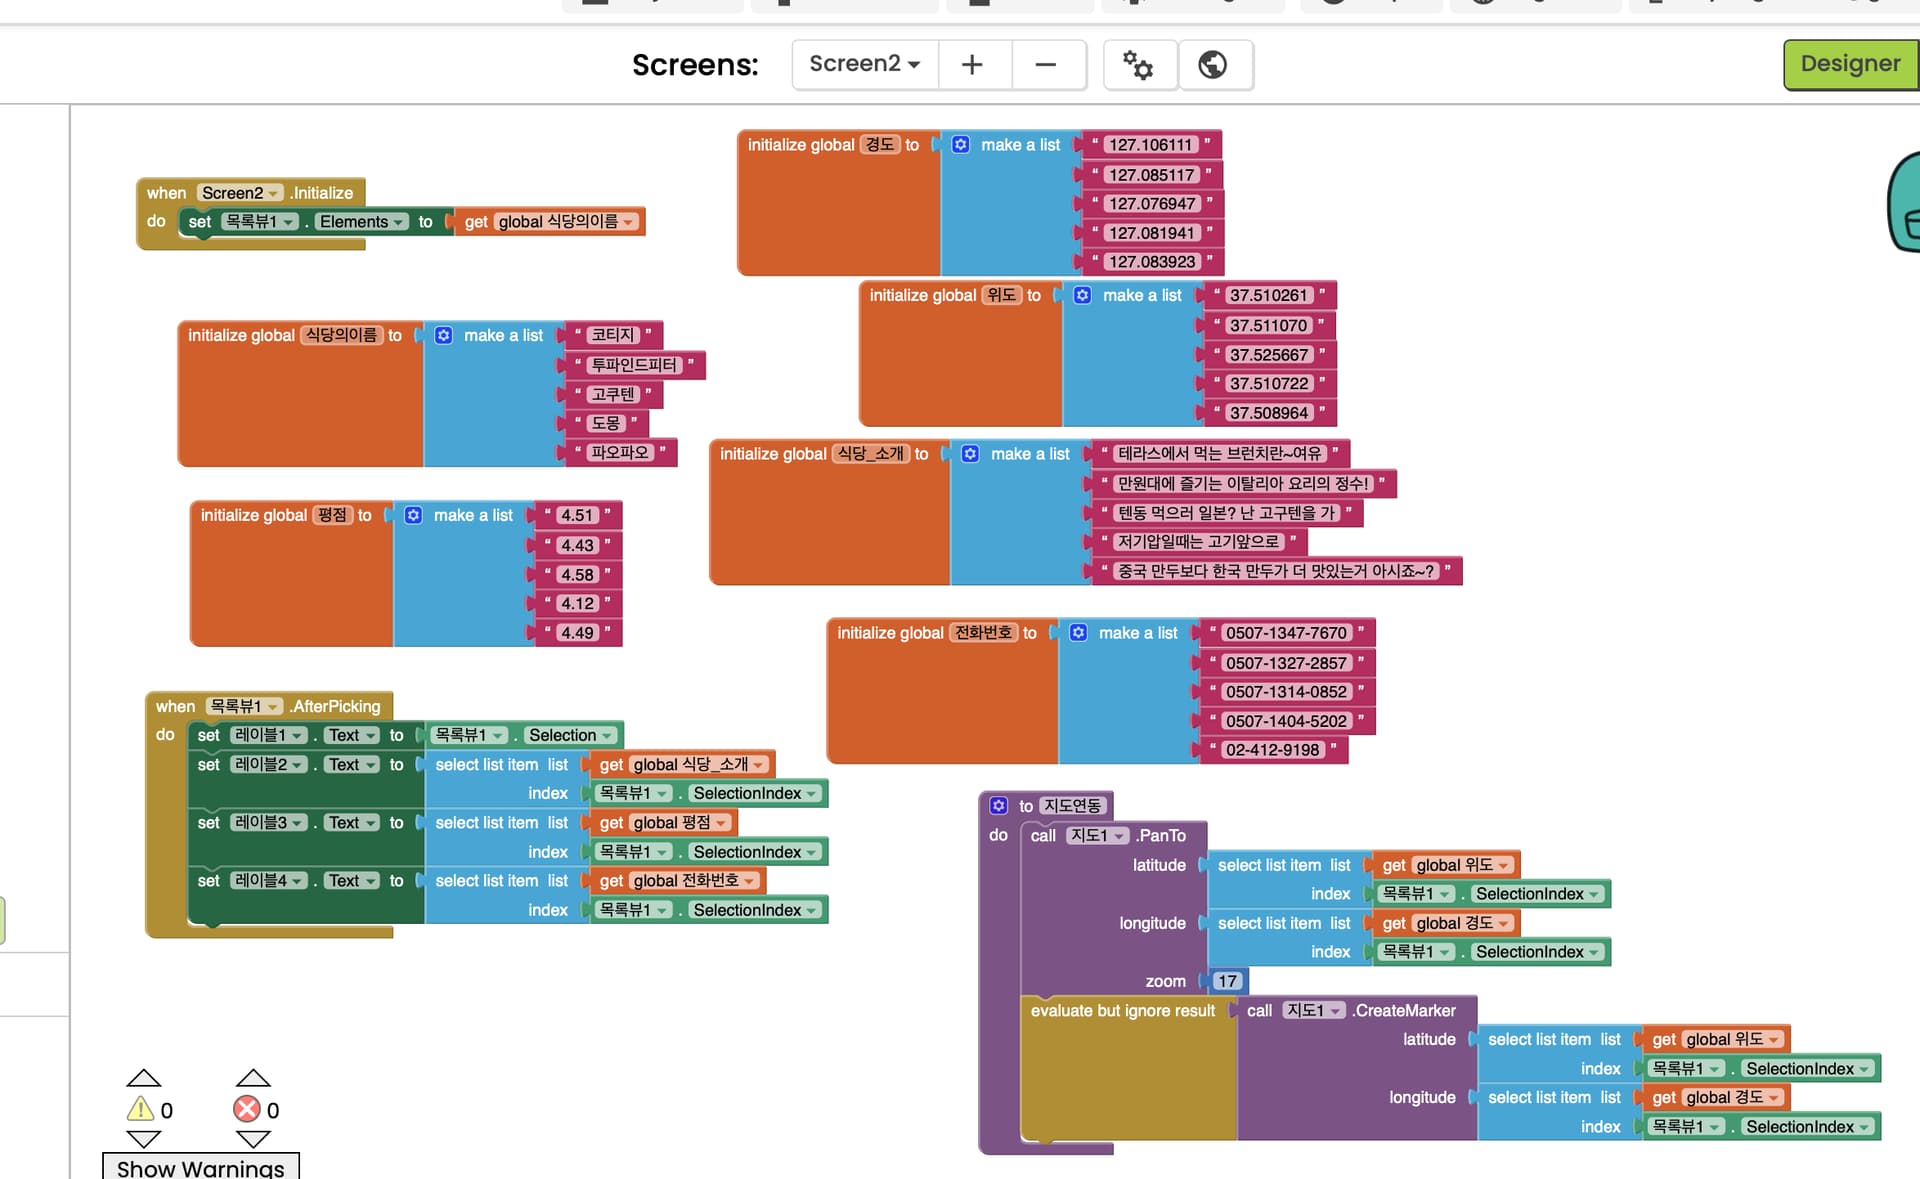Select text block 127.083923
1920x1179 pixels.
click(1152, 262)
